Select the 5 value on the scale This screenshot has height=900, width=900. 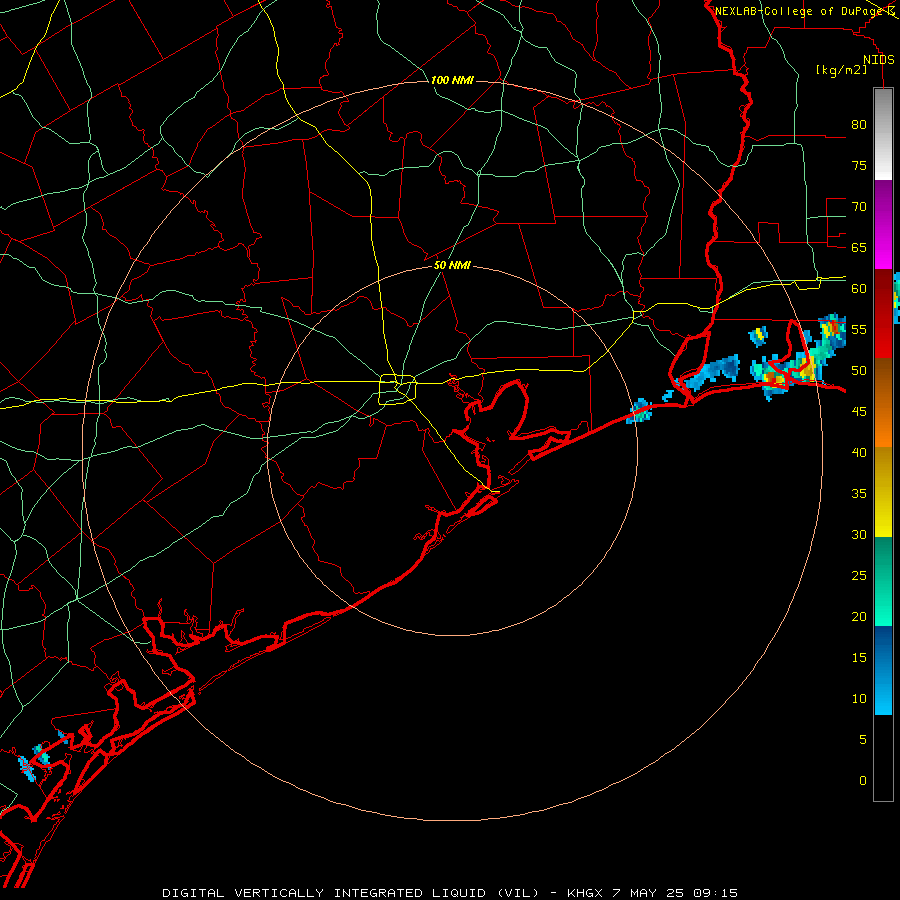(x=863, y=740)
